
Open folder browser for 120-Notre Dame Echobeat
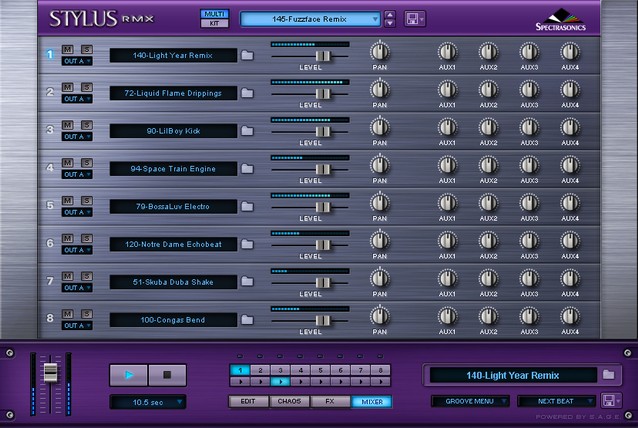247,244
